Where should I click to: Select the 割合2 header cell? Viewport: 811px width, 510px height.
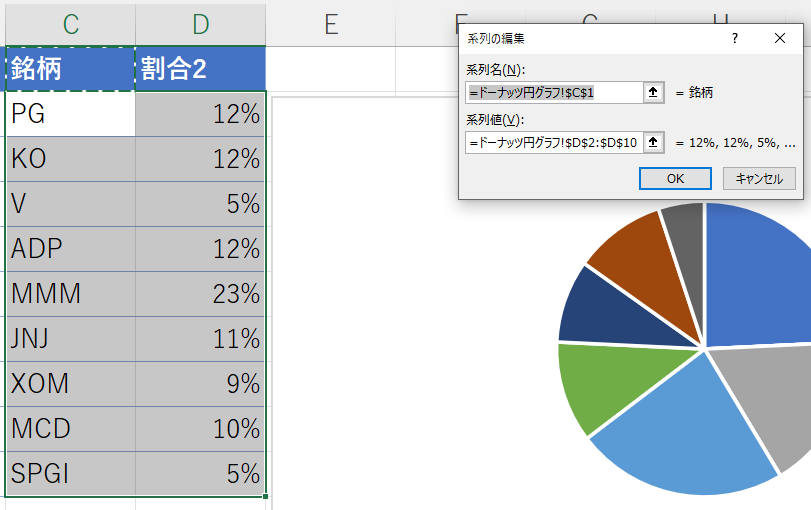(201, 69)
